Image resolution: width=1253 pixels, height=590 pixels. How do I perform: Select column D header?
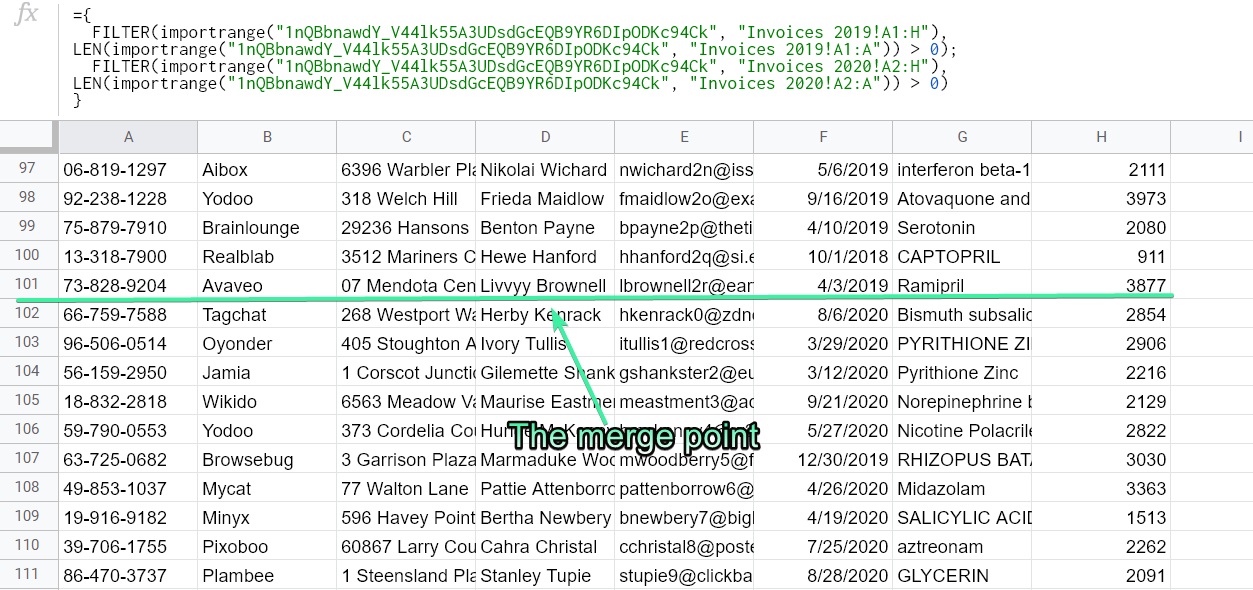pyautogui.click(x=544, y=137)
